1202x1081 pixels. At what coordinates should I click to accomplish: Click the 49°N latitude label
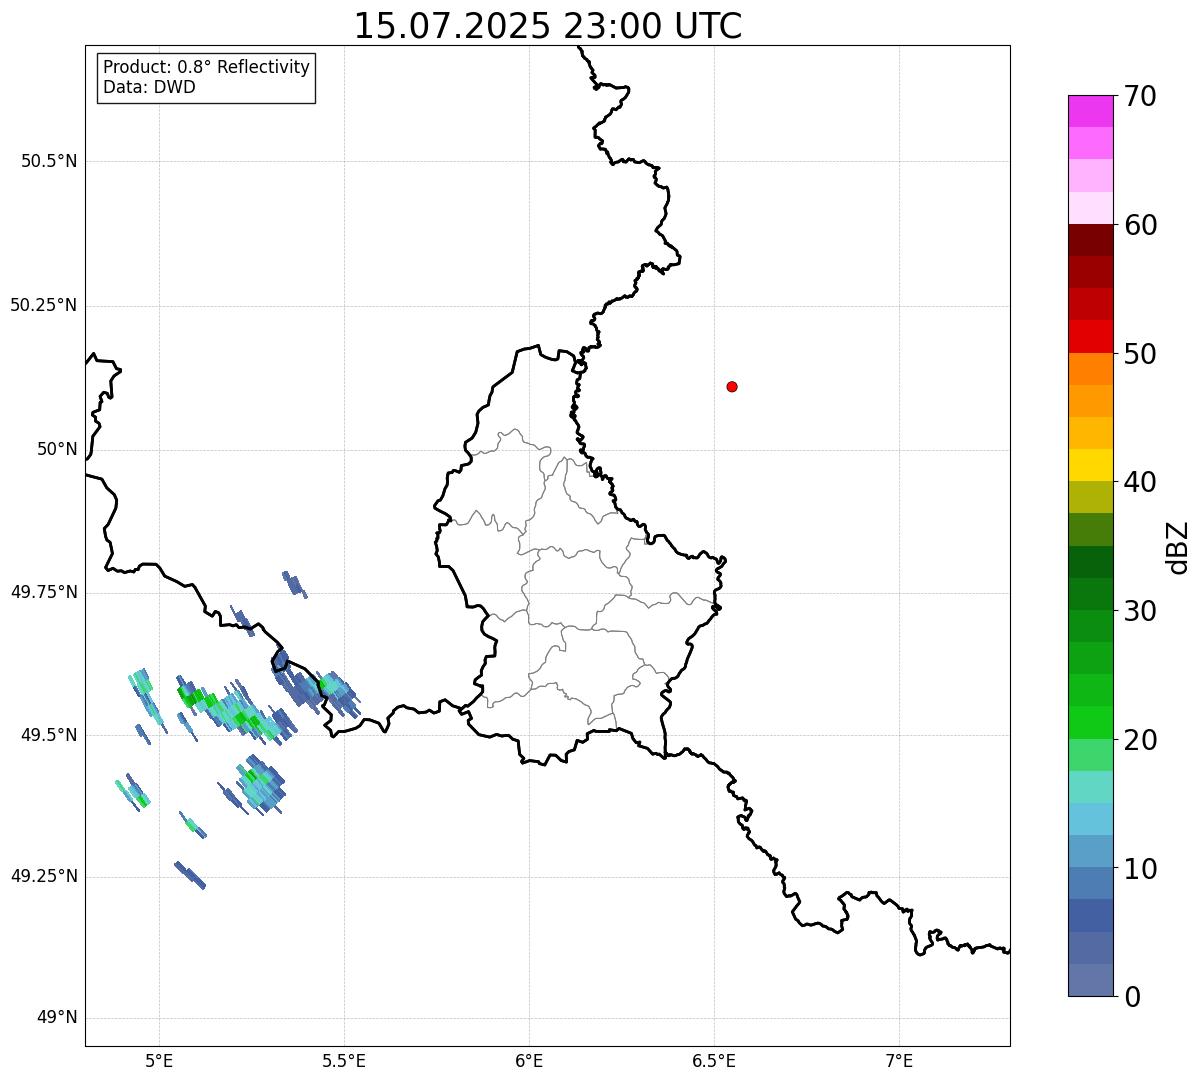point(57,1018)
